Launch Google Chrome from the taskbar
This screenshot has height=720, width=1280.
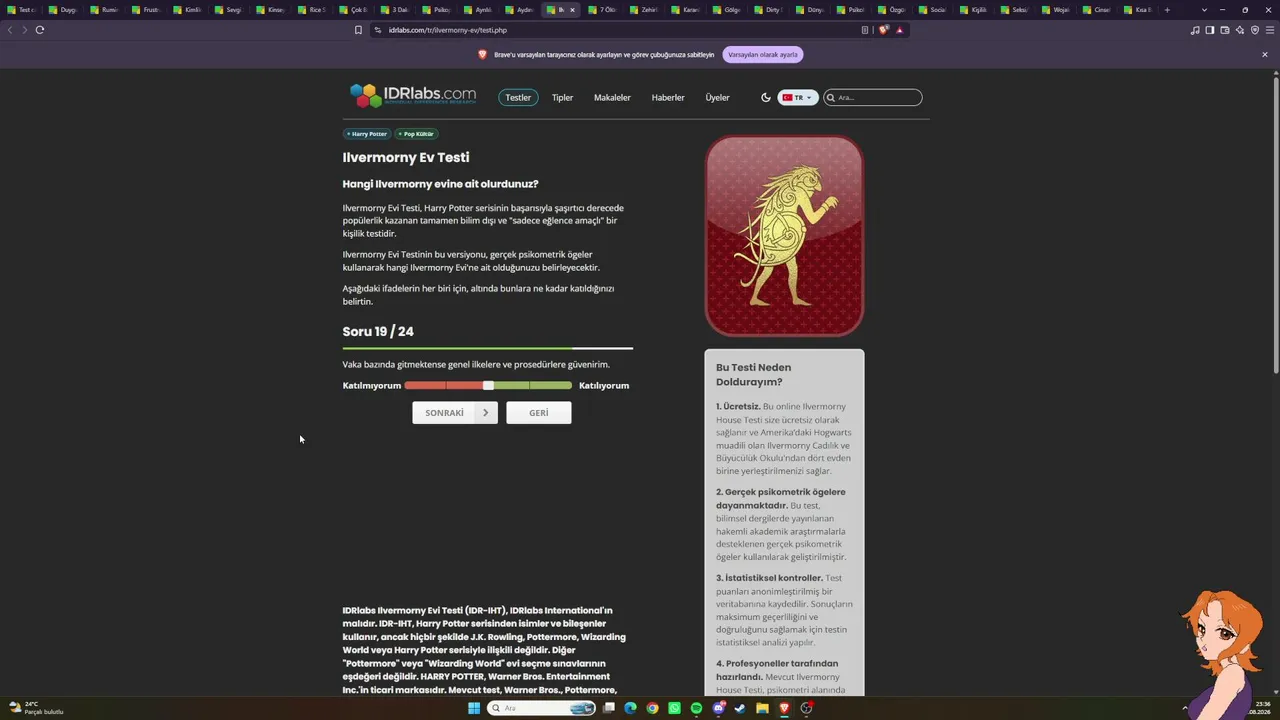tap(652, 708)
